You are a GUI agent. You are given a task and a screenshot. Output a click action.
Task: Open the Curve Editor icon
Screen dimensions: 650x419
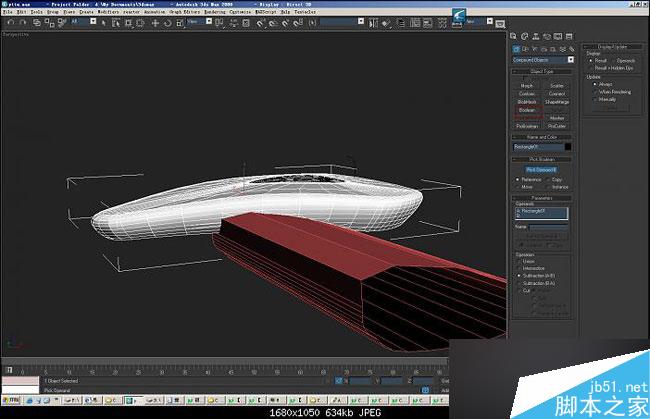415,23
